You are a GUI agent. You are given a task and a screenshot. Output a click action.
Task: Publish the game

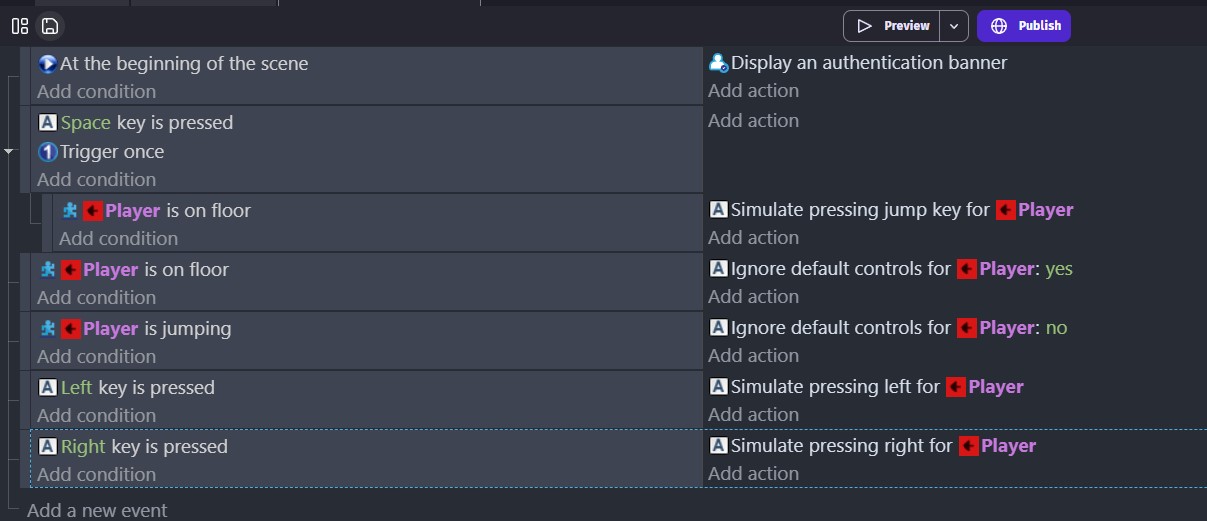(1024, 26)
